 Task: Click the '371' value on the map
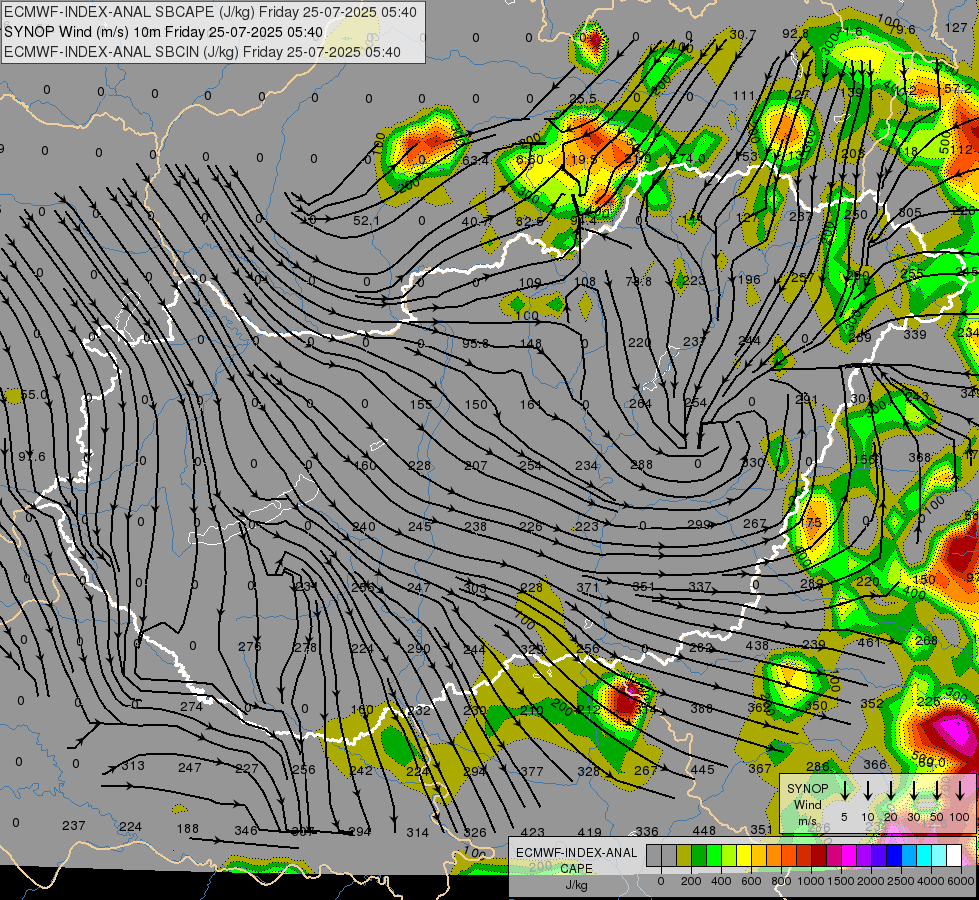point(588,587)
